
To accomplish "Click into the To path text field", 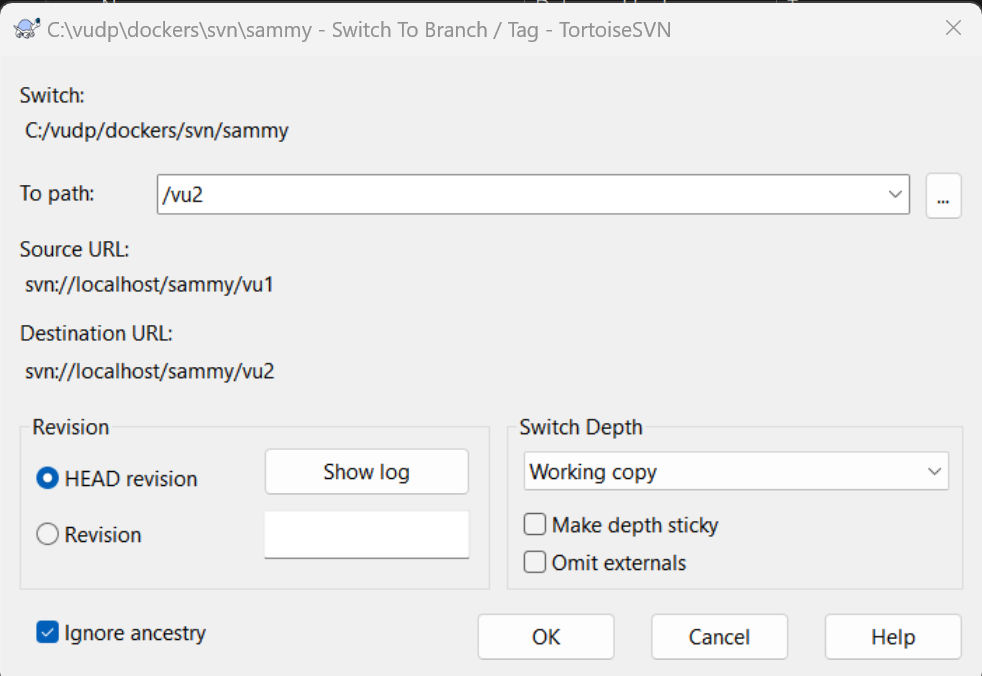I will pos(520,195).
